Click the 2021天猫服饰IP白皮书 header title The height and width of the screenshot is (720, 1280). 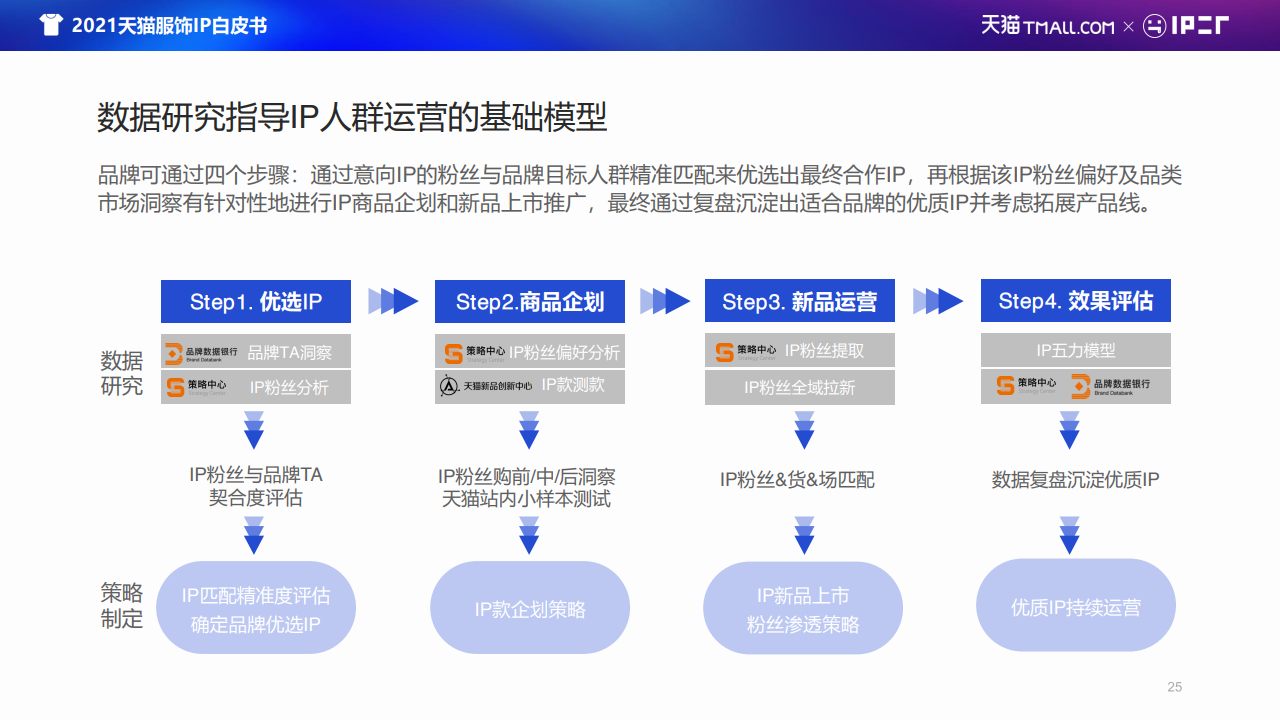[x=169, y=26]
